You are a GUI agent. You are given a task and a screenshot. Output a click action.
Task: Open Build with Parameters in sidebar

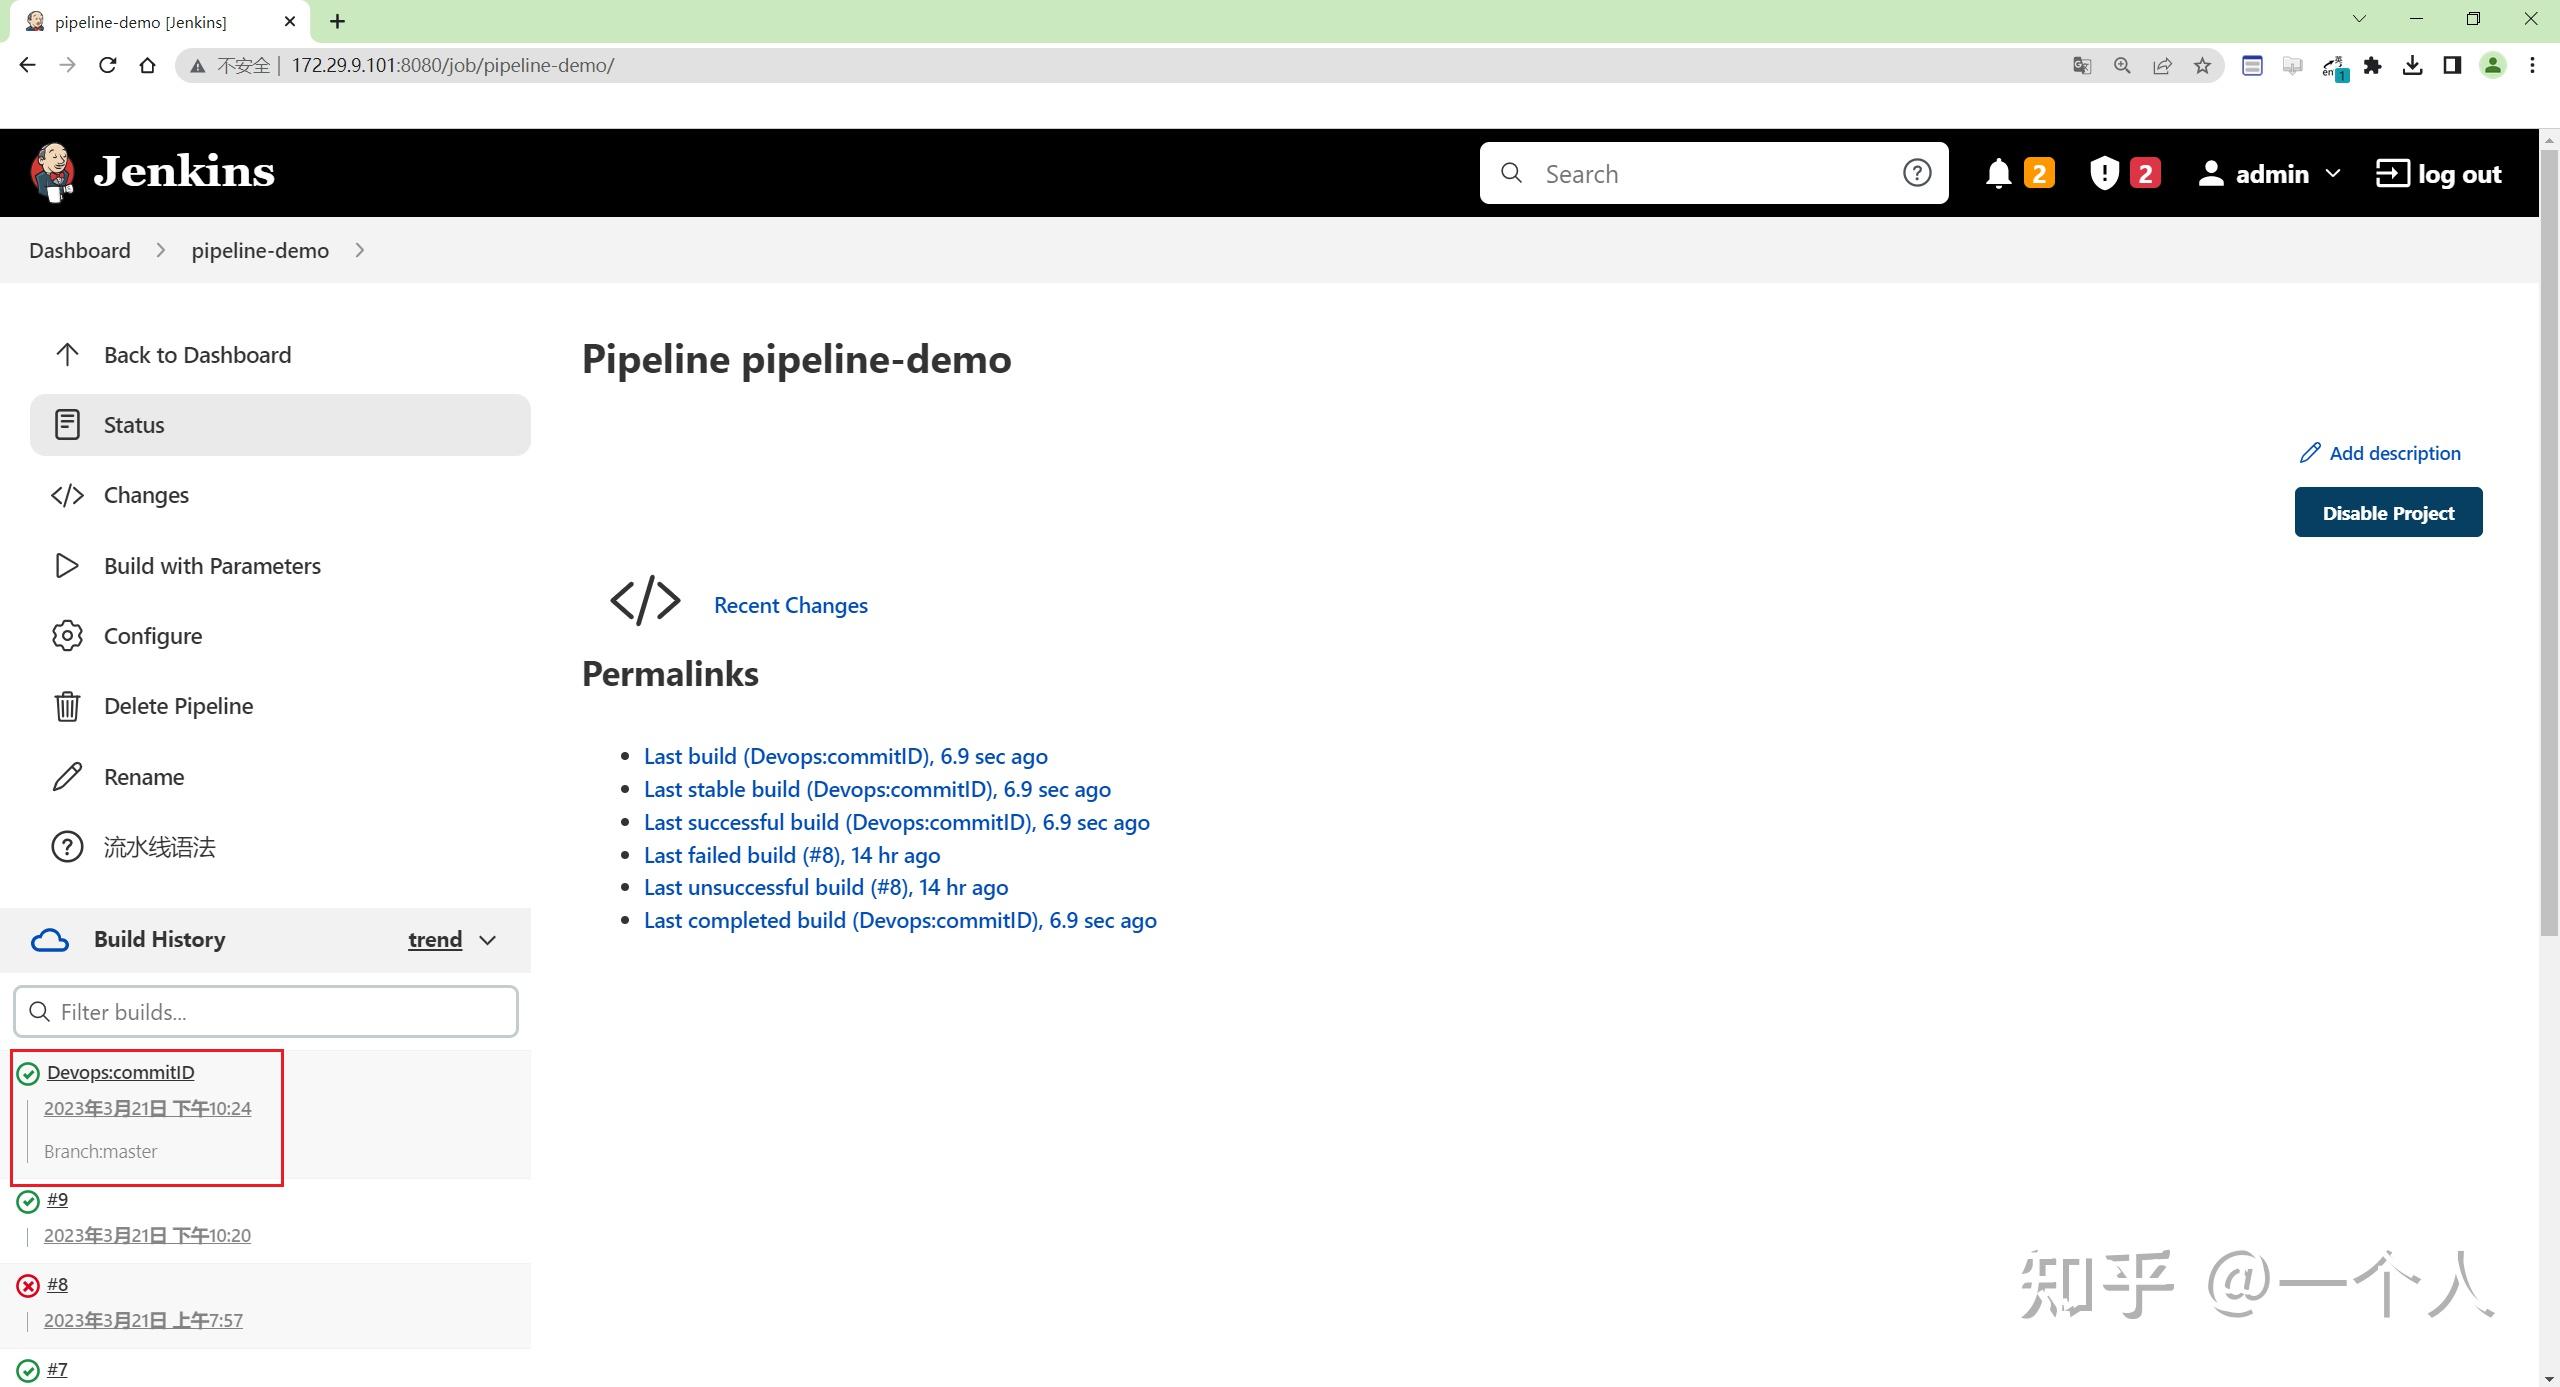point(212,566)
